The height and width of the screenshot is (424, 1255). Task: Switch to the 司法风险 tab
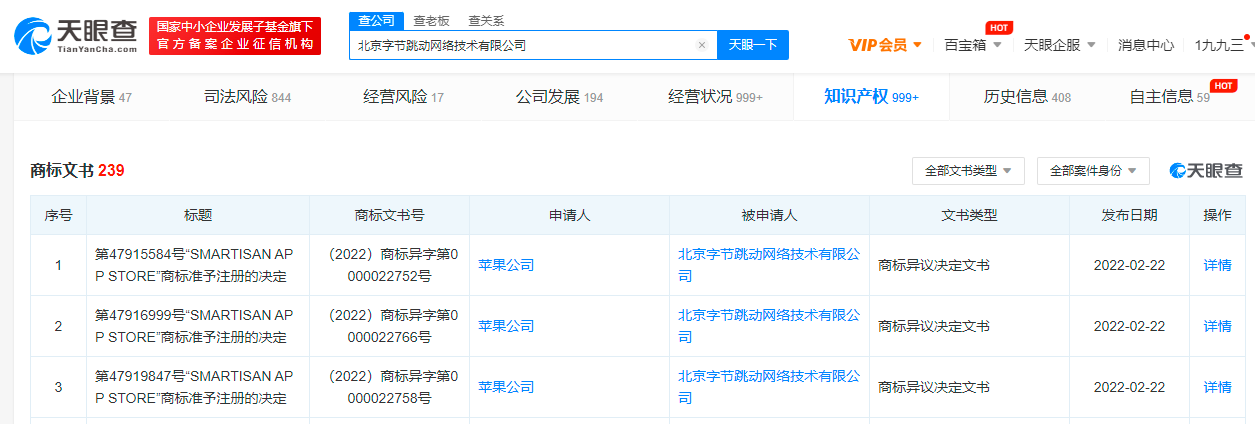pyautogui.click(x=247, y=97)
